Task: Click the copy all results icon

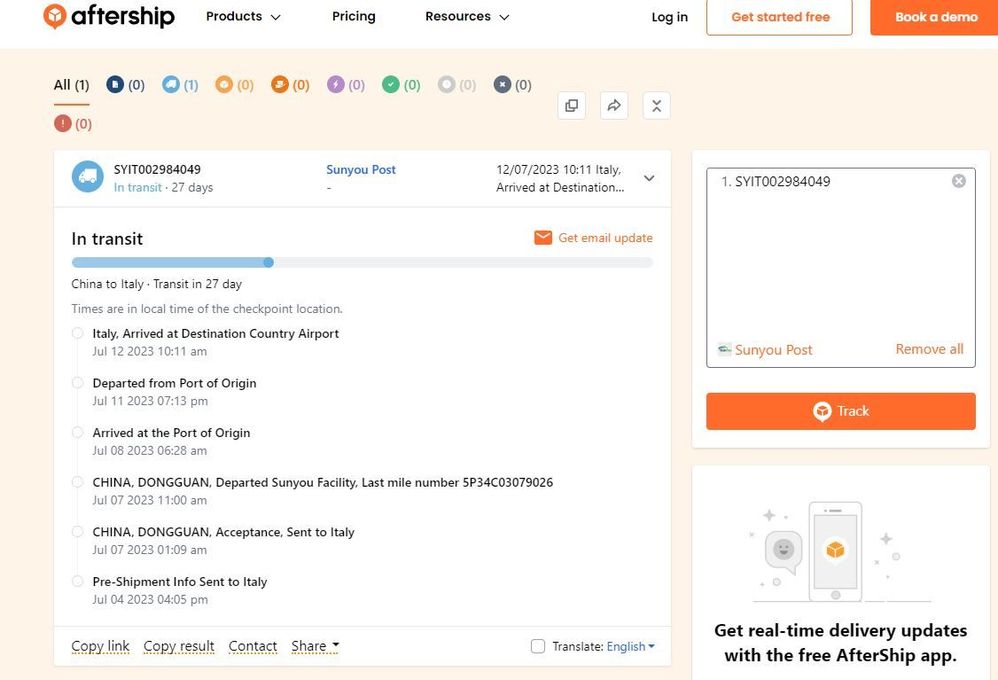Action: (572, 106)
